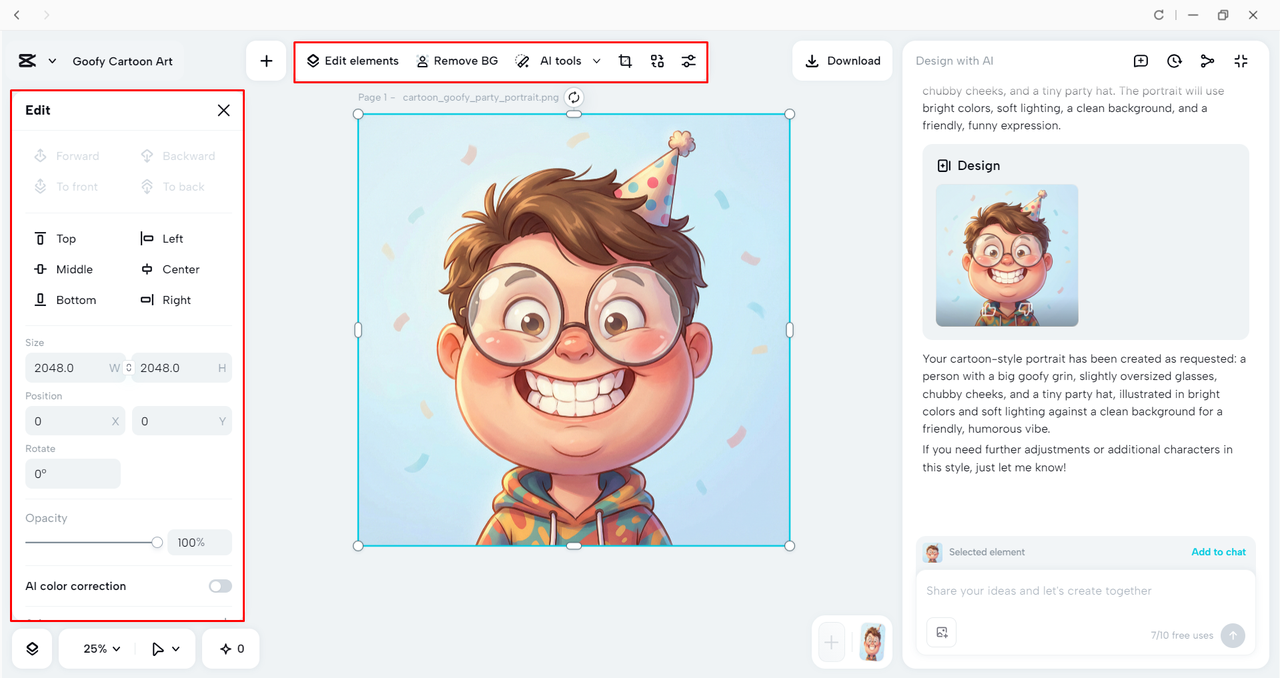
Task: Select the page thumbnail at canvas bottom
Action: 873,642
